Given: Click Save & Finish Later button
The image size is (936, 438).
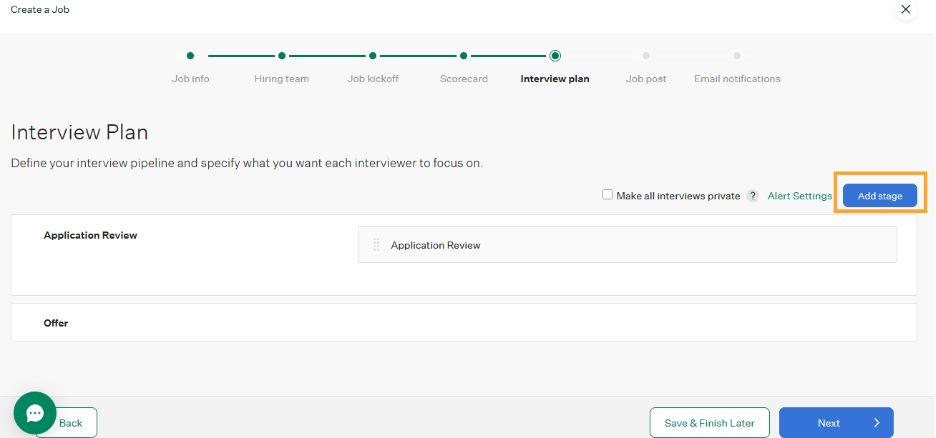Looking at the screenshot, I should (709, 423).
